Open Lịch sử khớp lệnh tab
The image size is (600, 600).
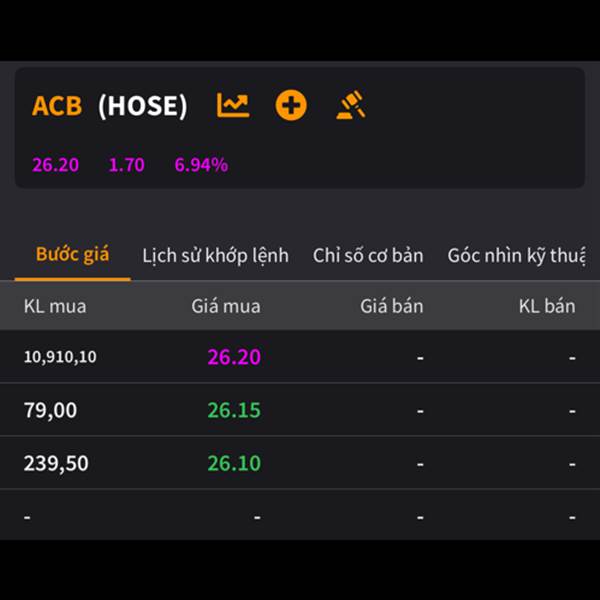point(215,256)
